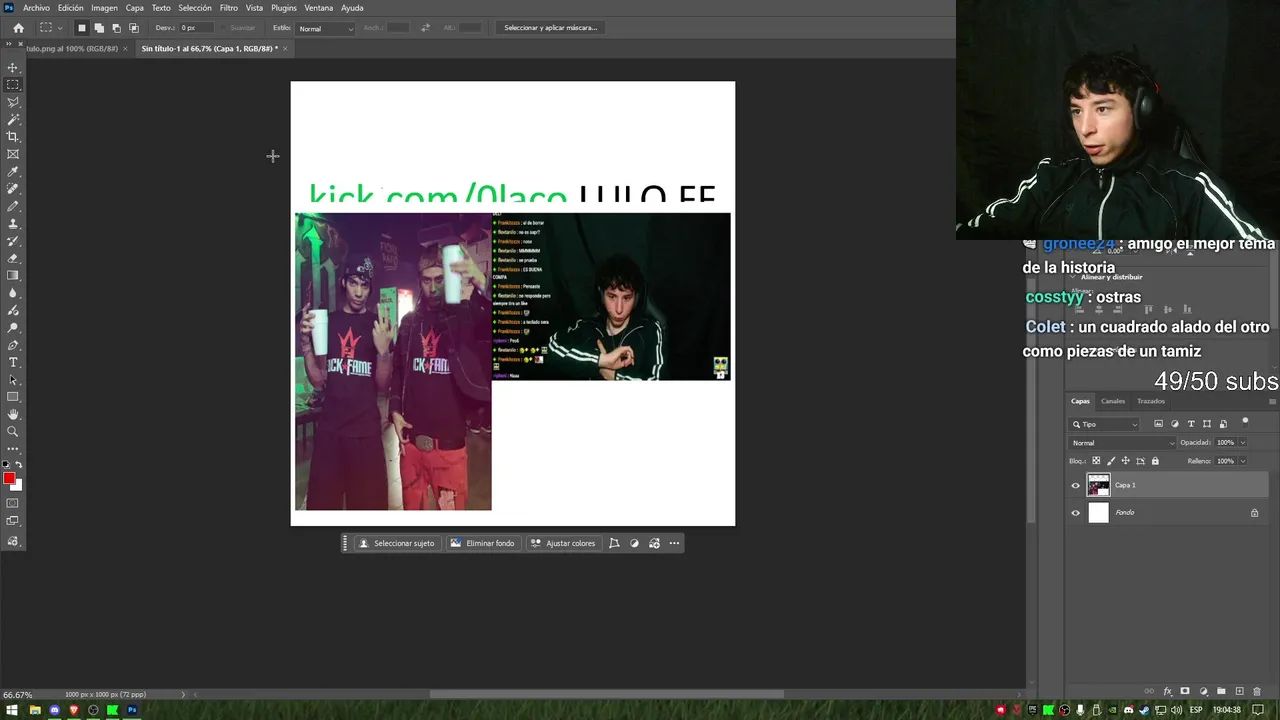Viewport: 1280px width, 720px height.
Task: Select the Path Selection tool
Action: point(13,380)
